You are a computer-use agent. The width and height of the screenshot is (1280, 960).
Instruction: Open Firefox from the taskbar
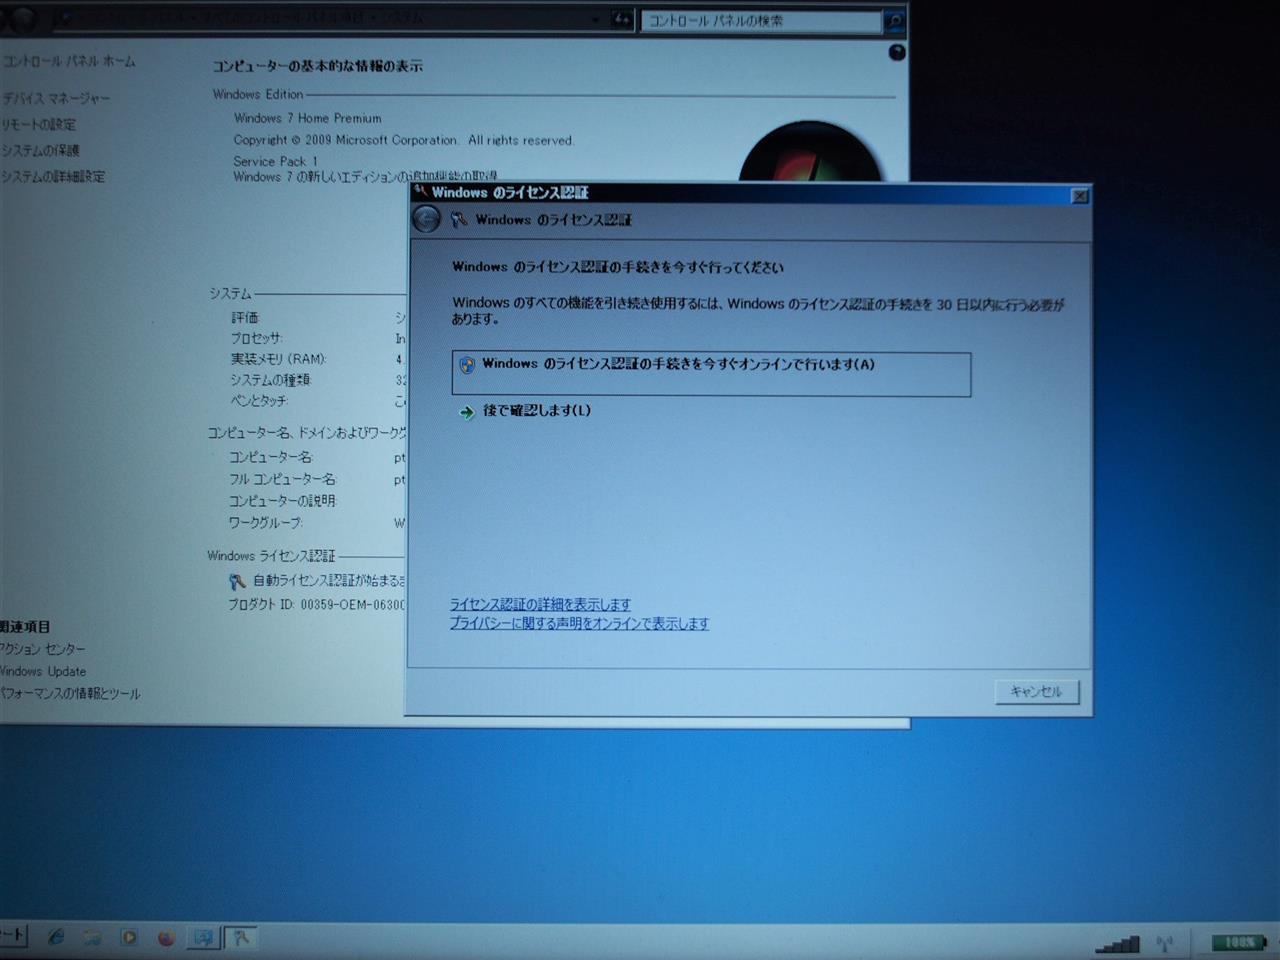click(x=166, y=937)
